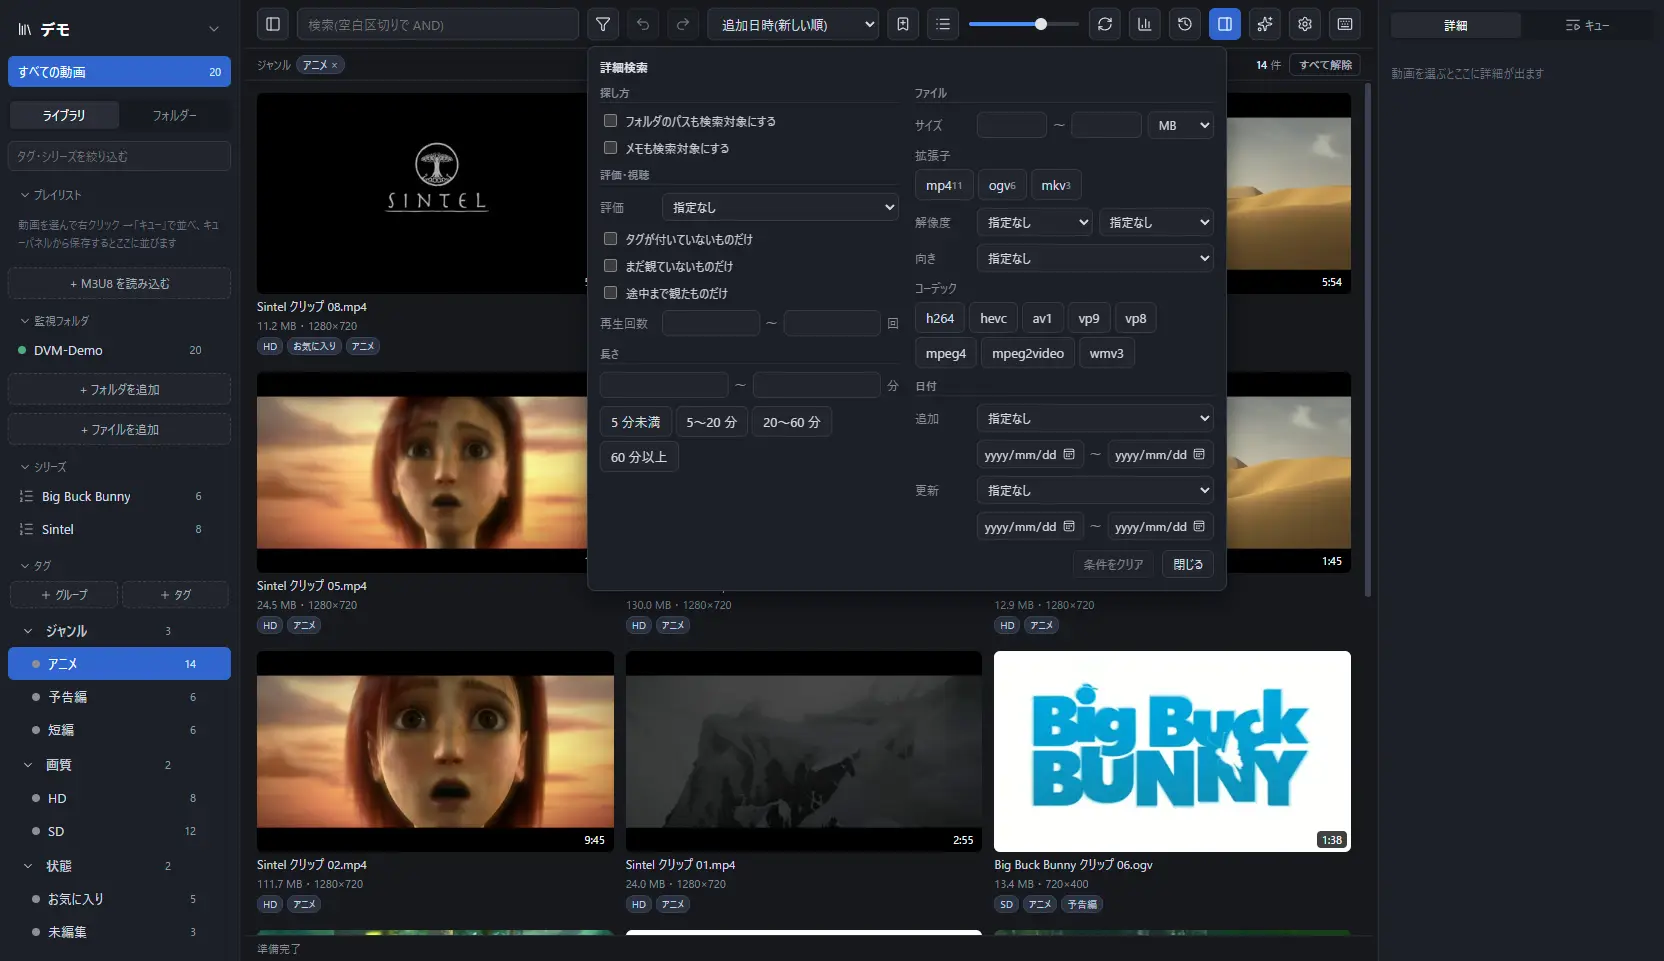The height and width of the screenshot is (961, 1664).
Task: Click the 60 分以上 duration preset
Action: point(639,457)
